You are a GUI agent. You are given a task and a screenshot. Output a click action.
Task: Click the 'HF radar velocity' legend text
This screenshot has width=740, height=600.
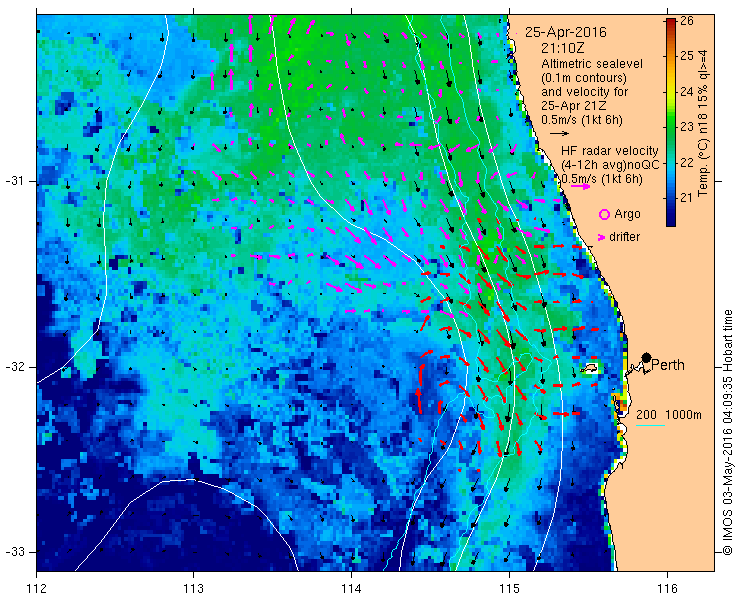(x=610, y=151)
